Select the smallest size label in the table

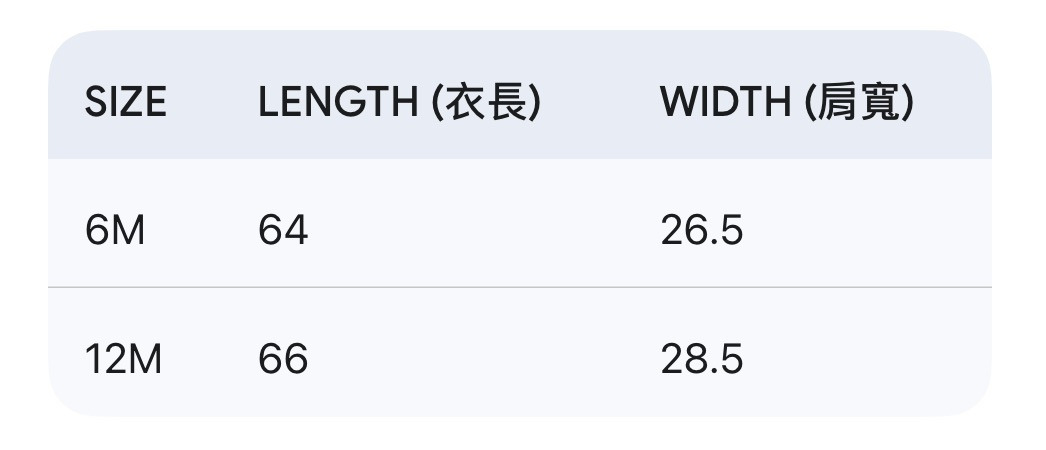[115, 231]
